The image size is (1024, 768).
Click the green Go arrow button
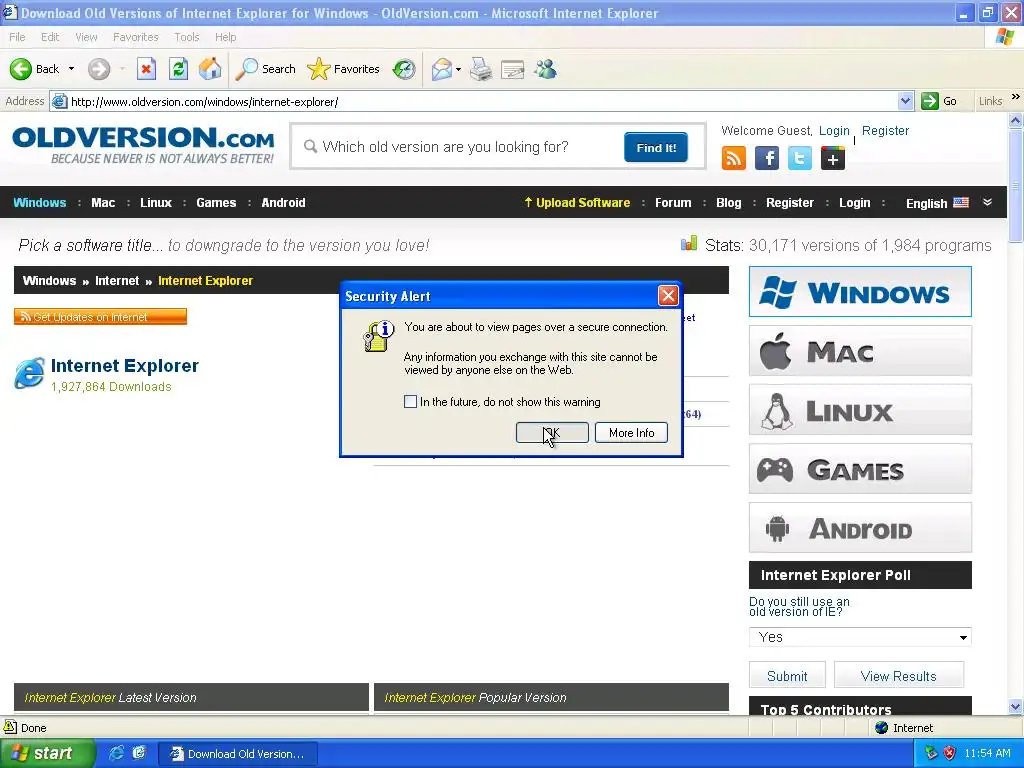[x=929, y=101]
